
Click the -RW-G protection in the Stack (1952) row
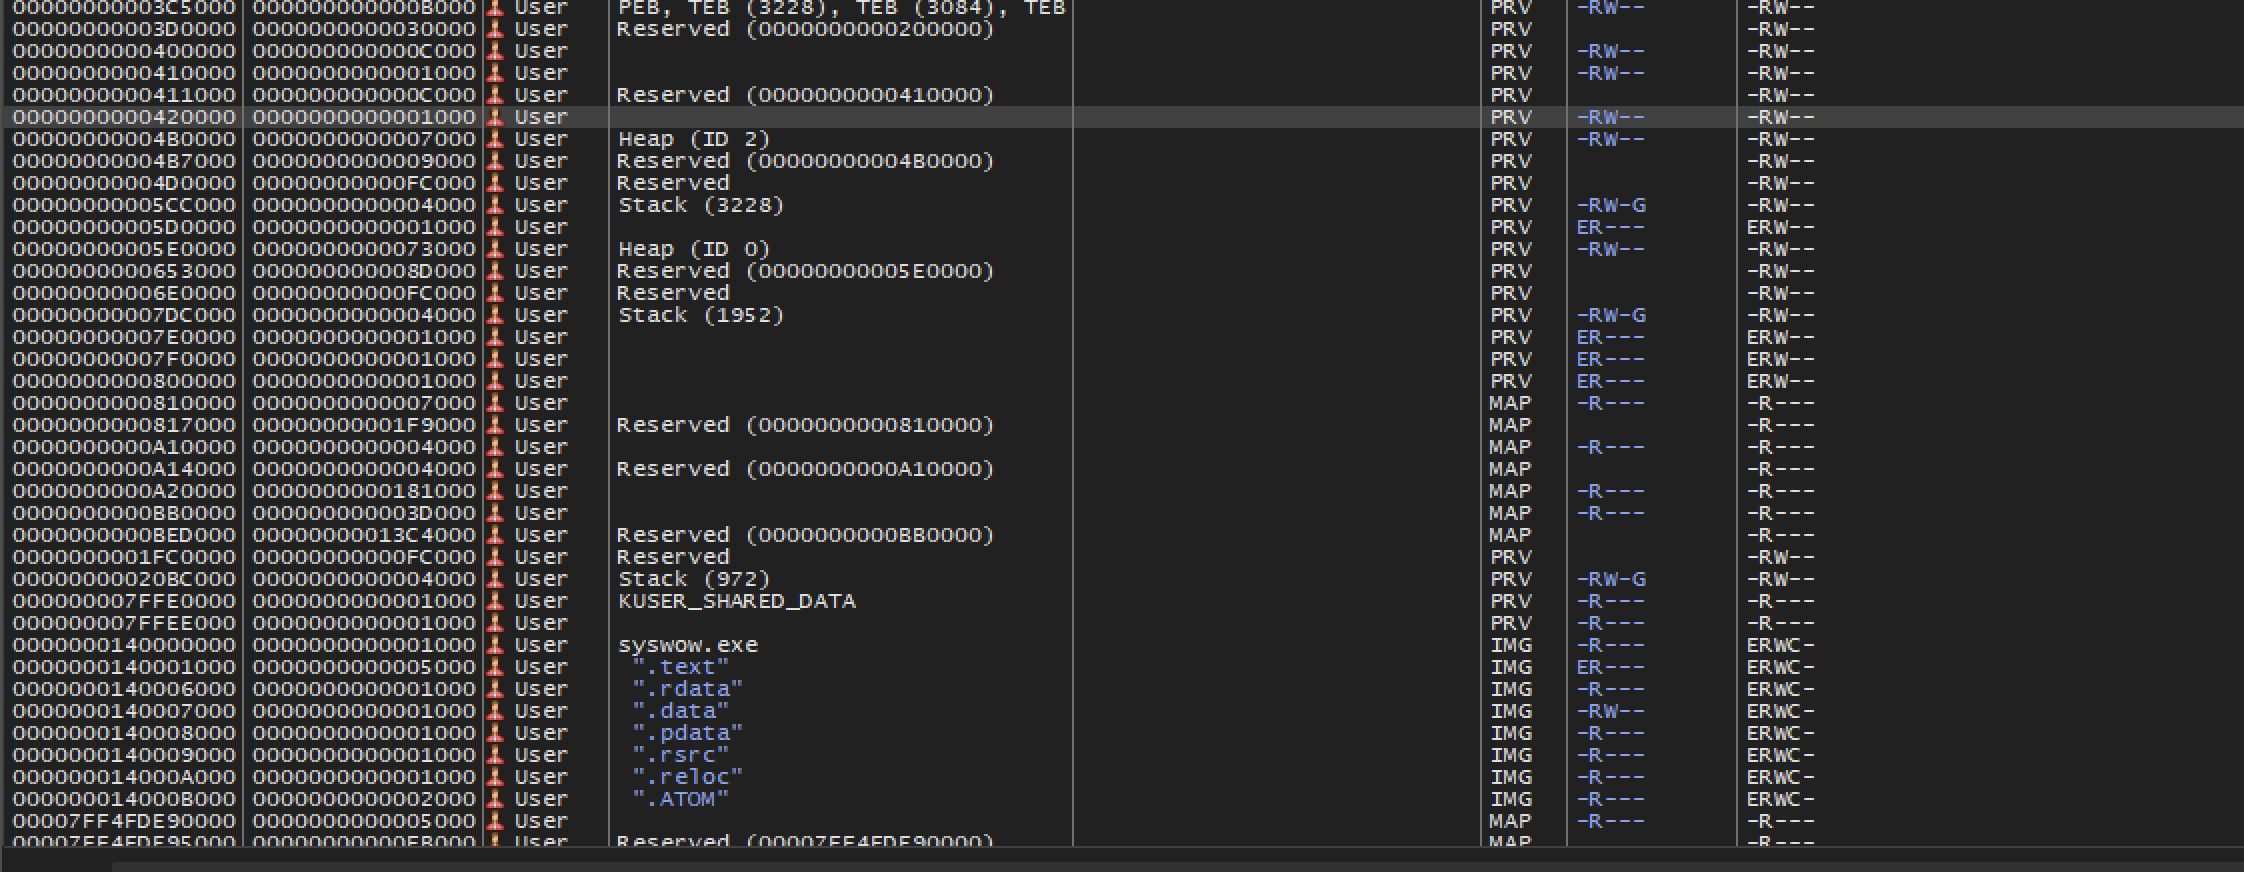pyautogui.click(x=1610, y=315)
